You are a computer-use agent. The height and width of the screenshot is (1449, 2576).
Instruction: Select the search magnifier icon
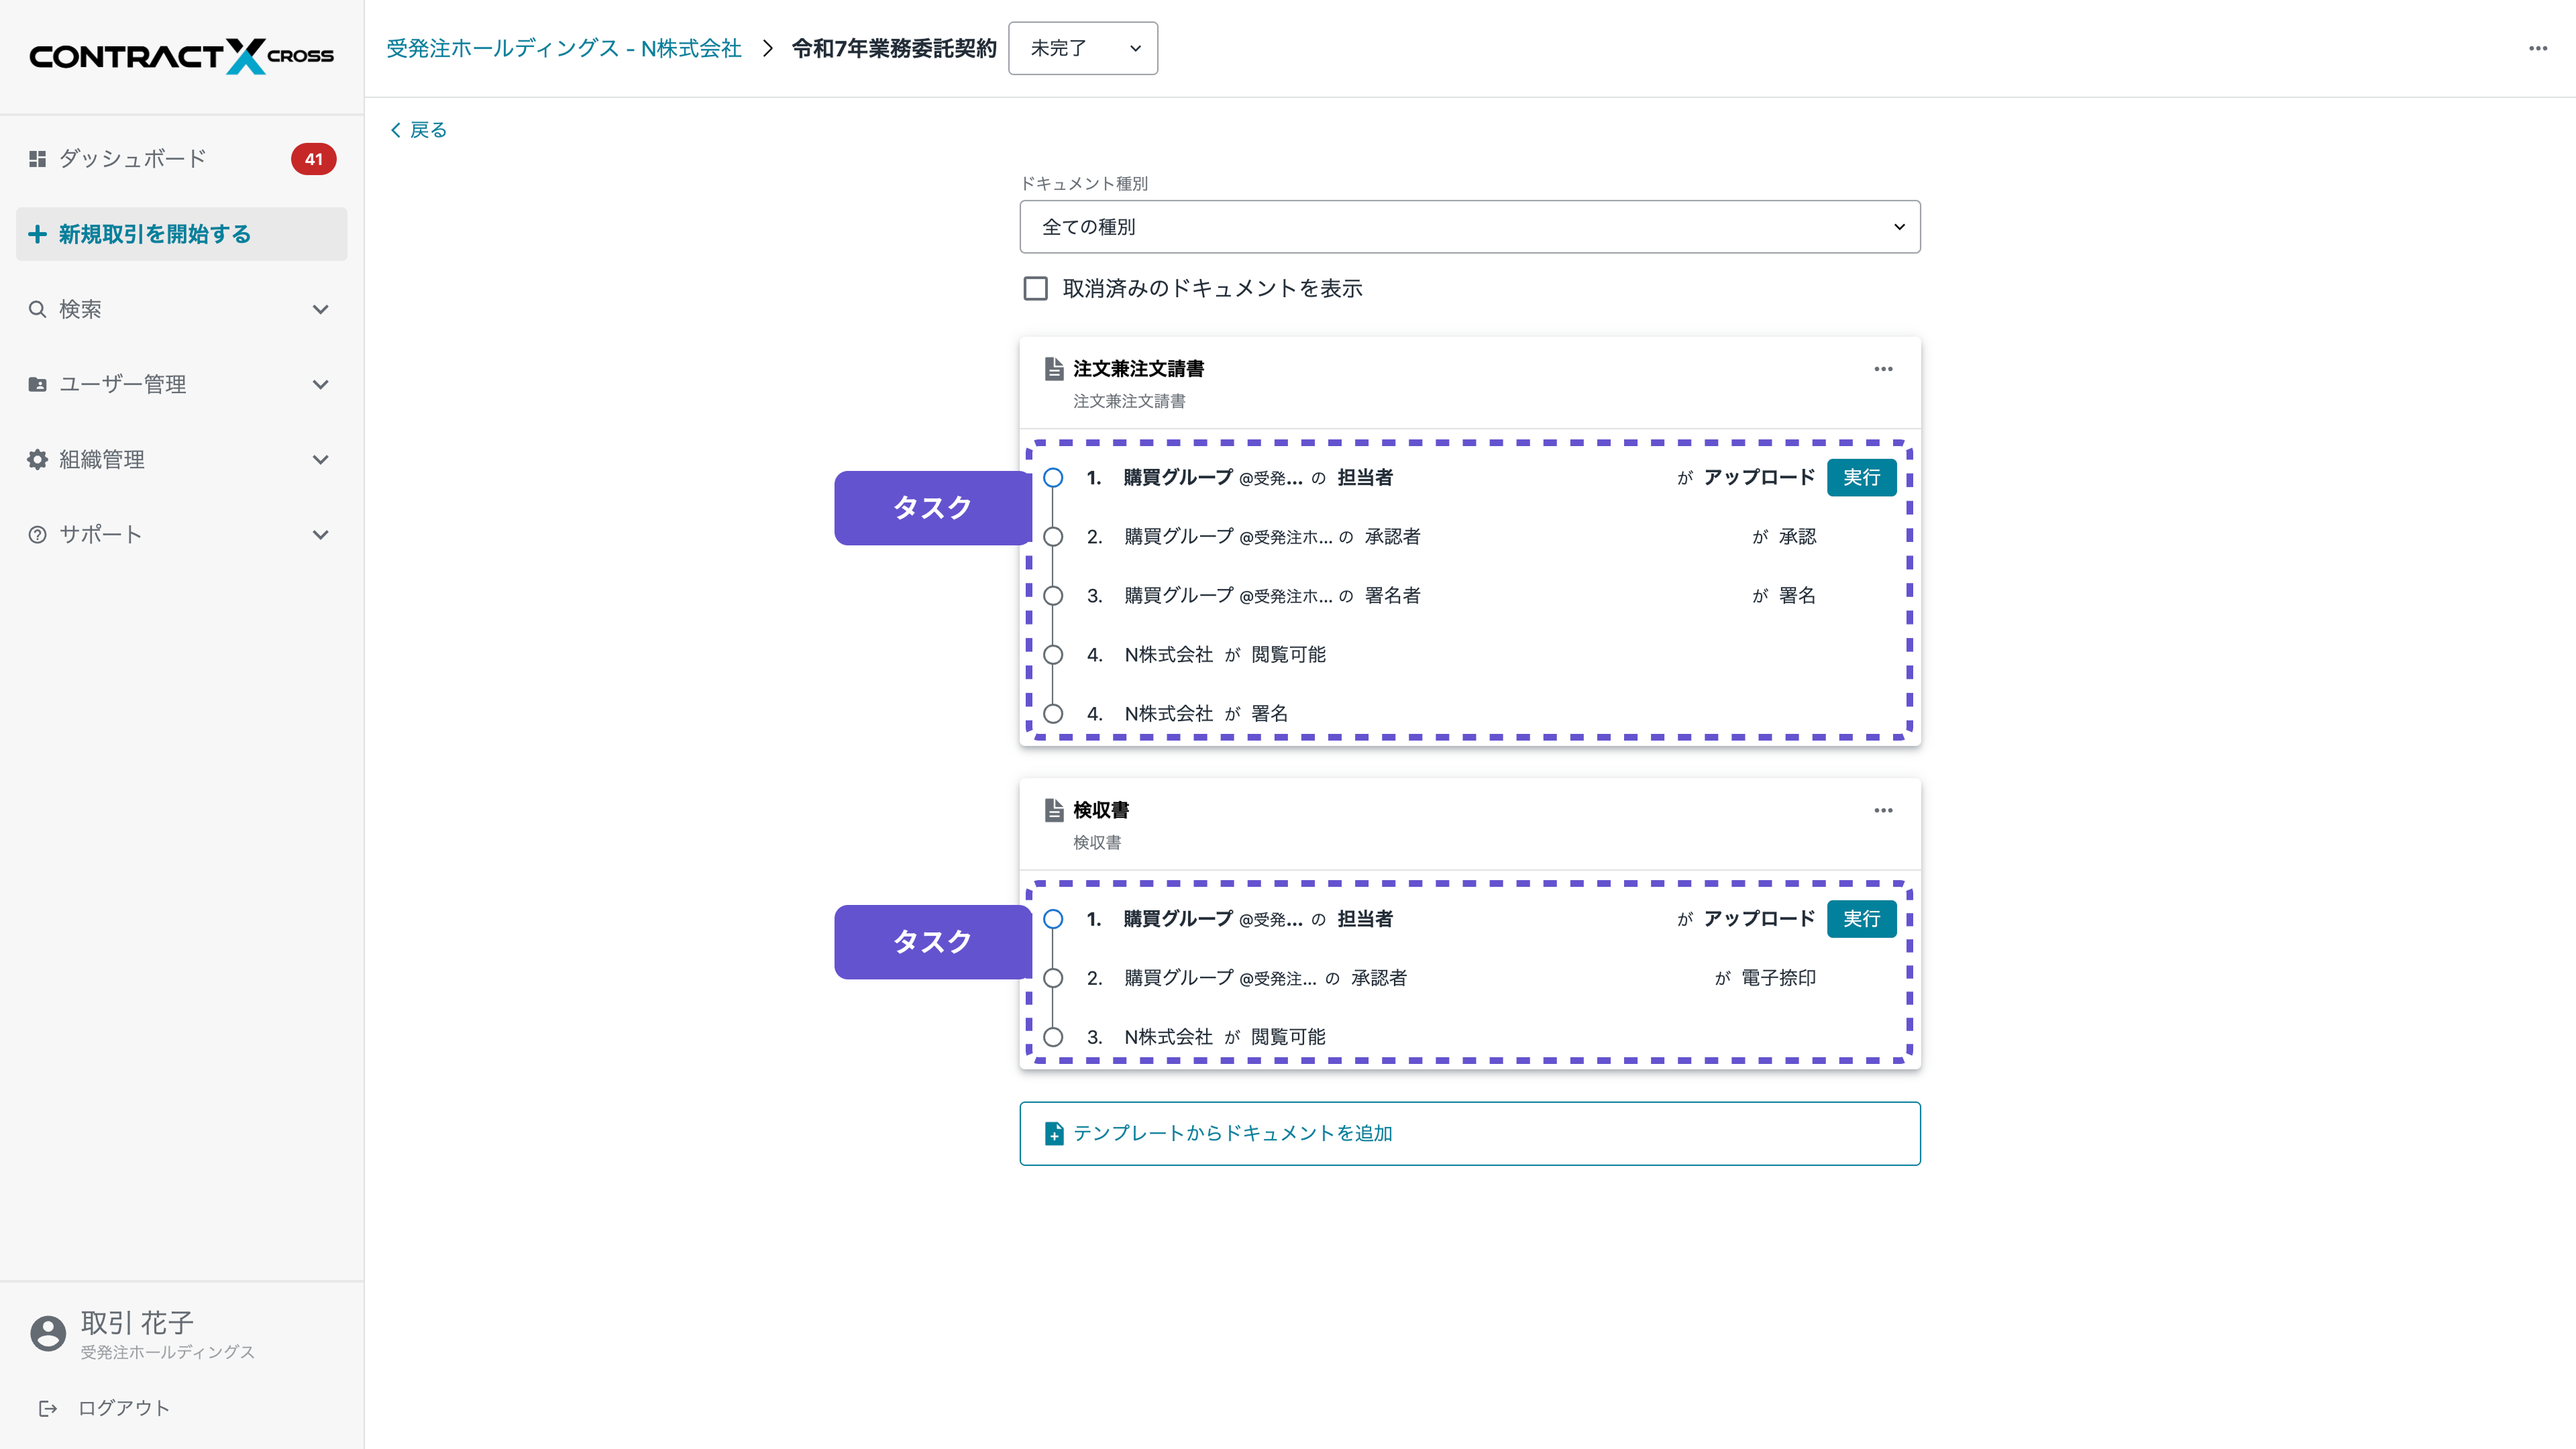coord(37,309)
